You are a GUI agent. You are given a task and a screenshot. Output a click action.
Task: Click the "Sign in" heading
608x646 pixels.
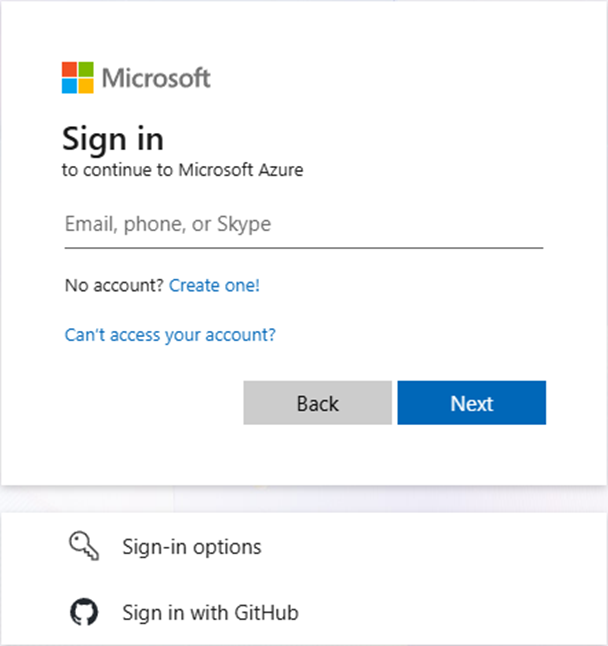click(113, 137)
